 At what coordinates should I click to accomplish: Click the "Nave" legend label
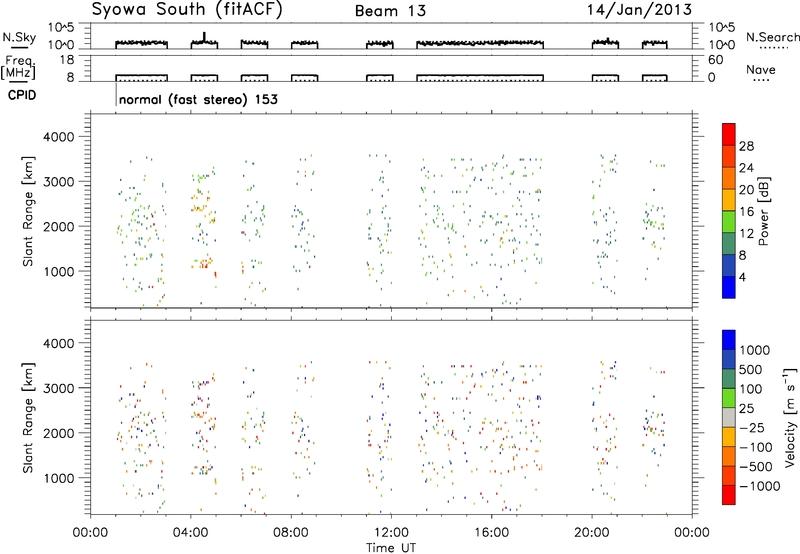(x=761, y=70)
